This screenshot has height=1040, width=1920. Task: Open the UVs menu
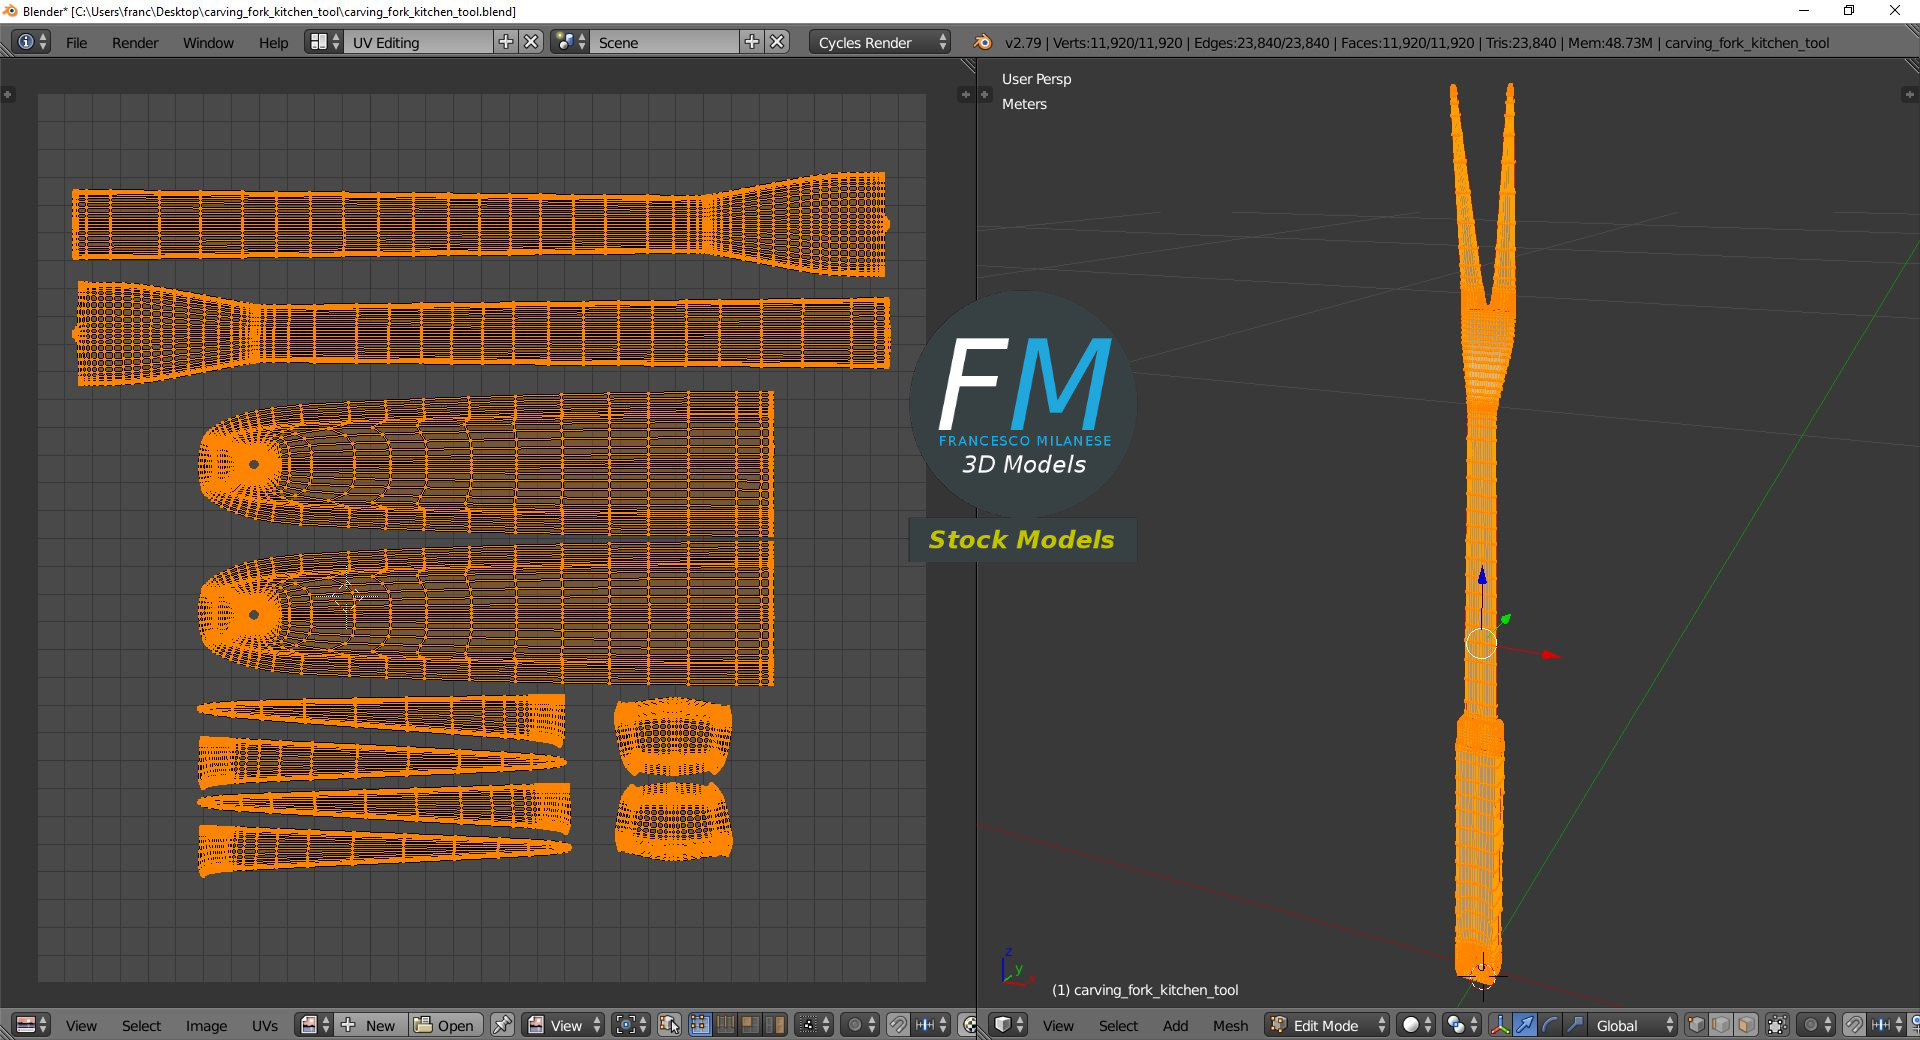tap(265, 1026)
